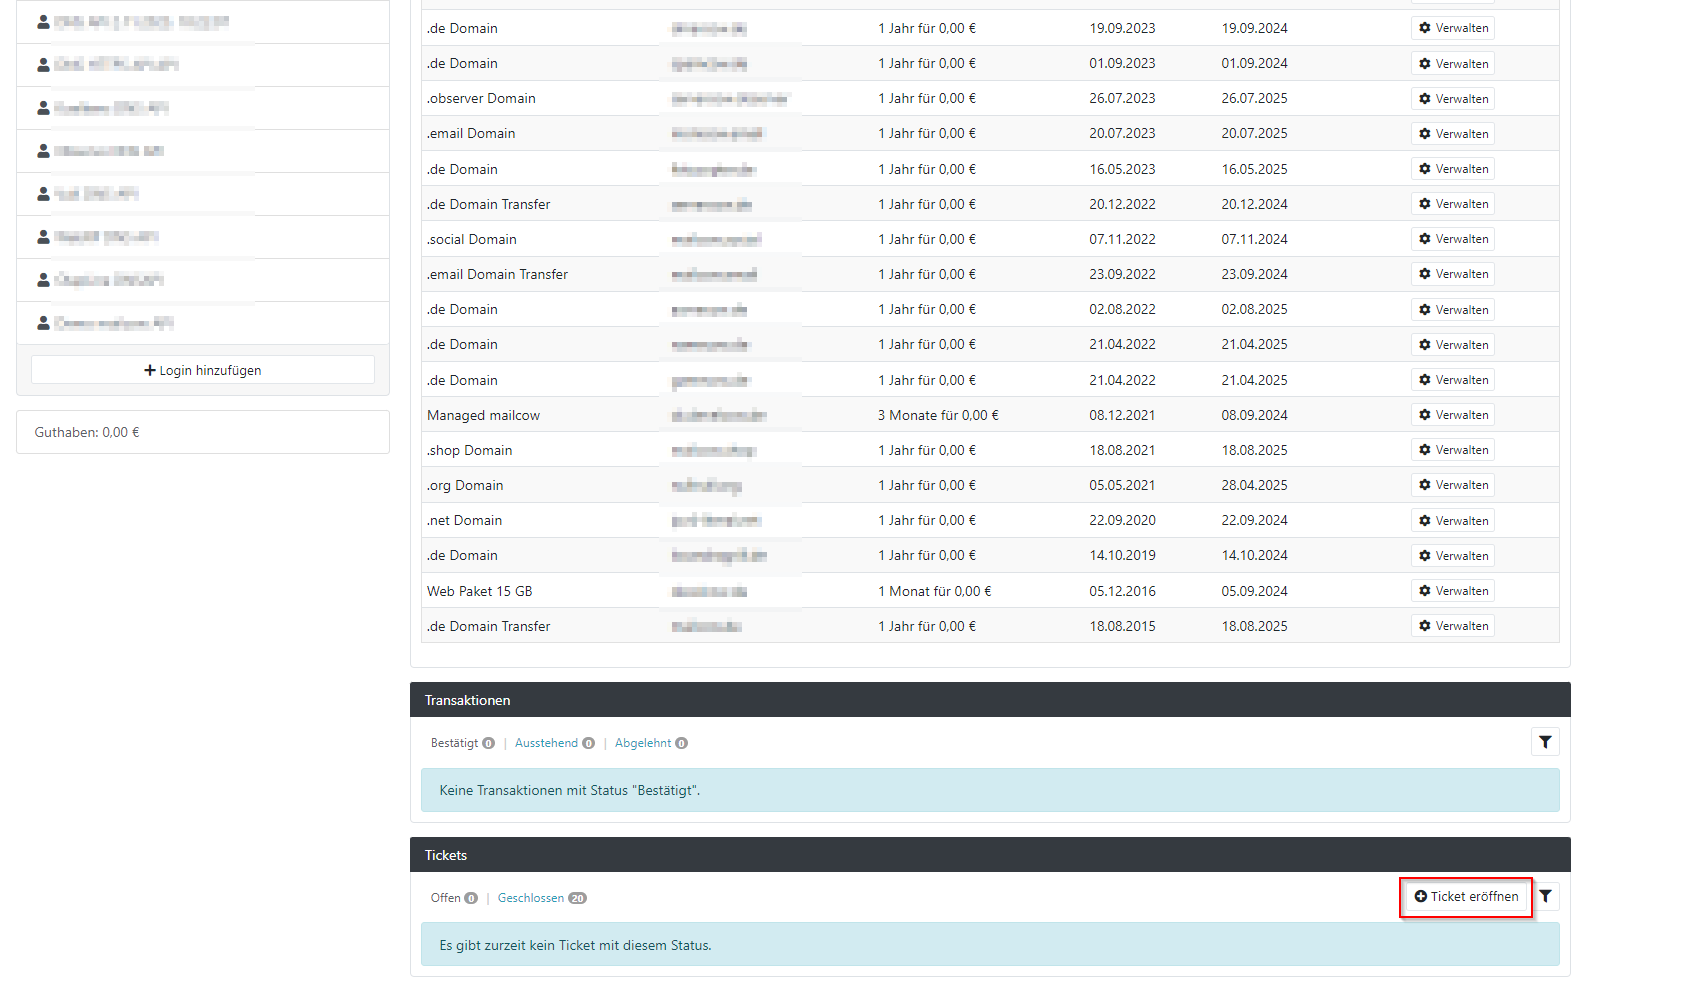Click '.shop Domain' product name
1700x983 pixels.
click(469, 450)
